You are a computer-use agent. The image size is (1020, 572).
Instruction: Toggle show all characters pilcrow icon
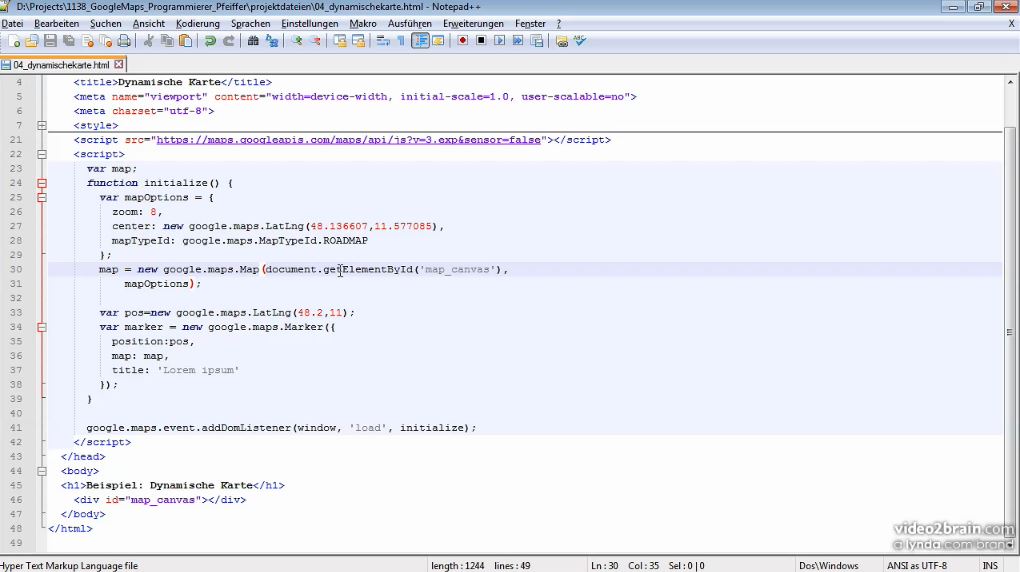[x=401, y=41]
